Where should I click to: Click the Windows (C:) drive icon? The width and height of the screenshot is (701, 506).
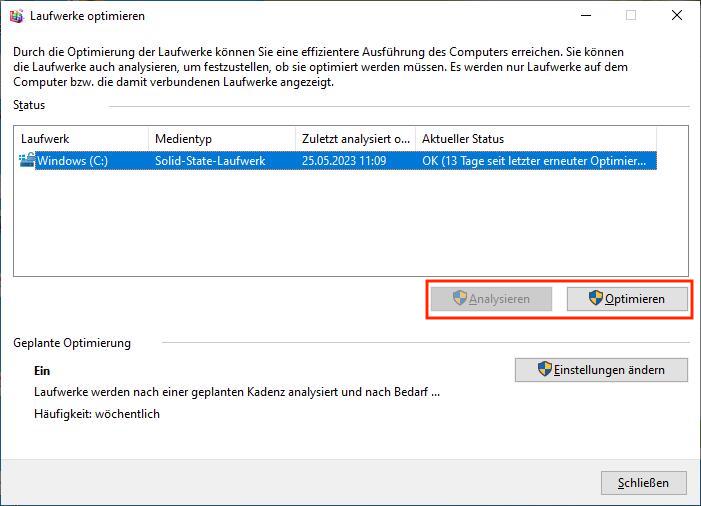[27, 160]
